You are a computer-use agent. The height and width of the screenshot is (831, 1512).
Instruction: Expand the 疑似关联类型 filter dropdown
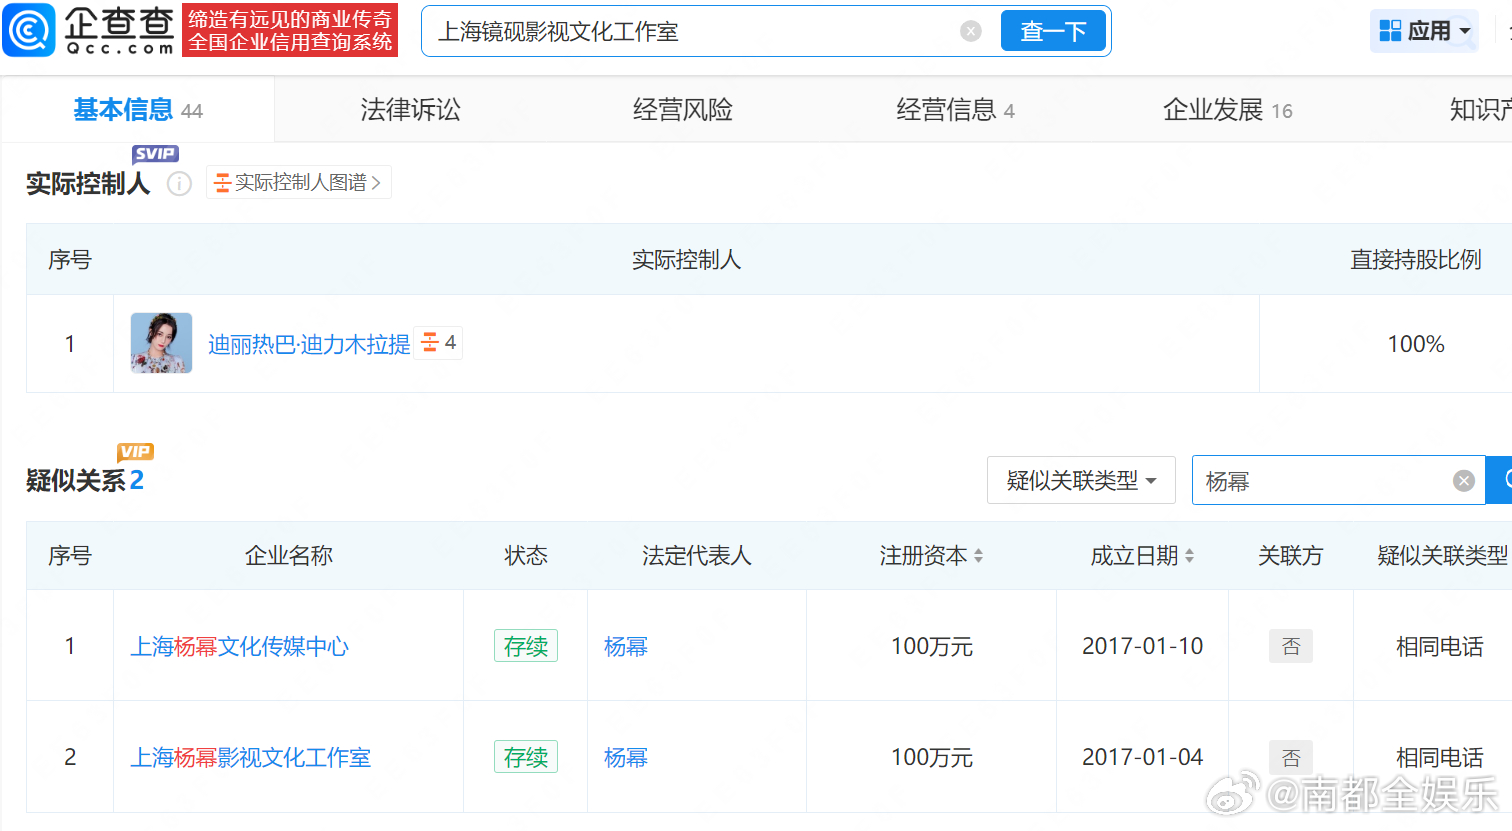click(x=1081, y=481)
